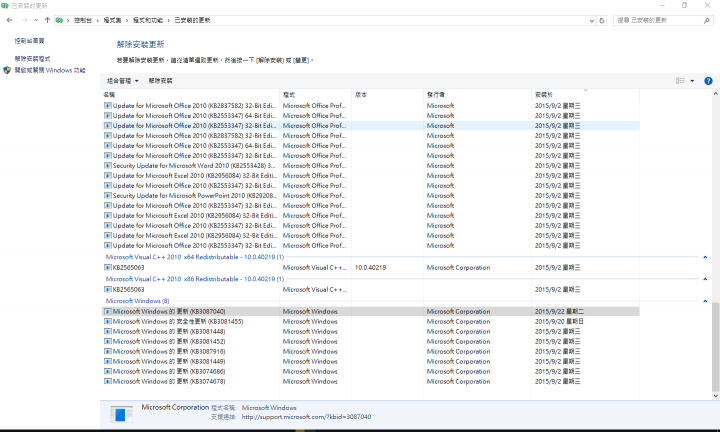Refresh the installed updates list
Viewport: 720px width, 432px height.
602,20
